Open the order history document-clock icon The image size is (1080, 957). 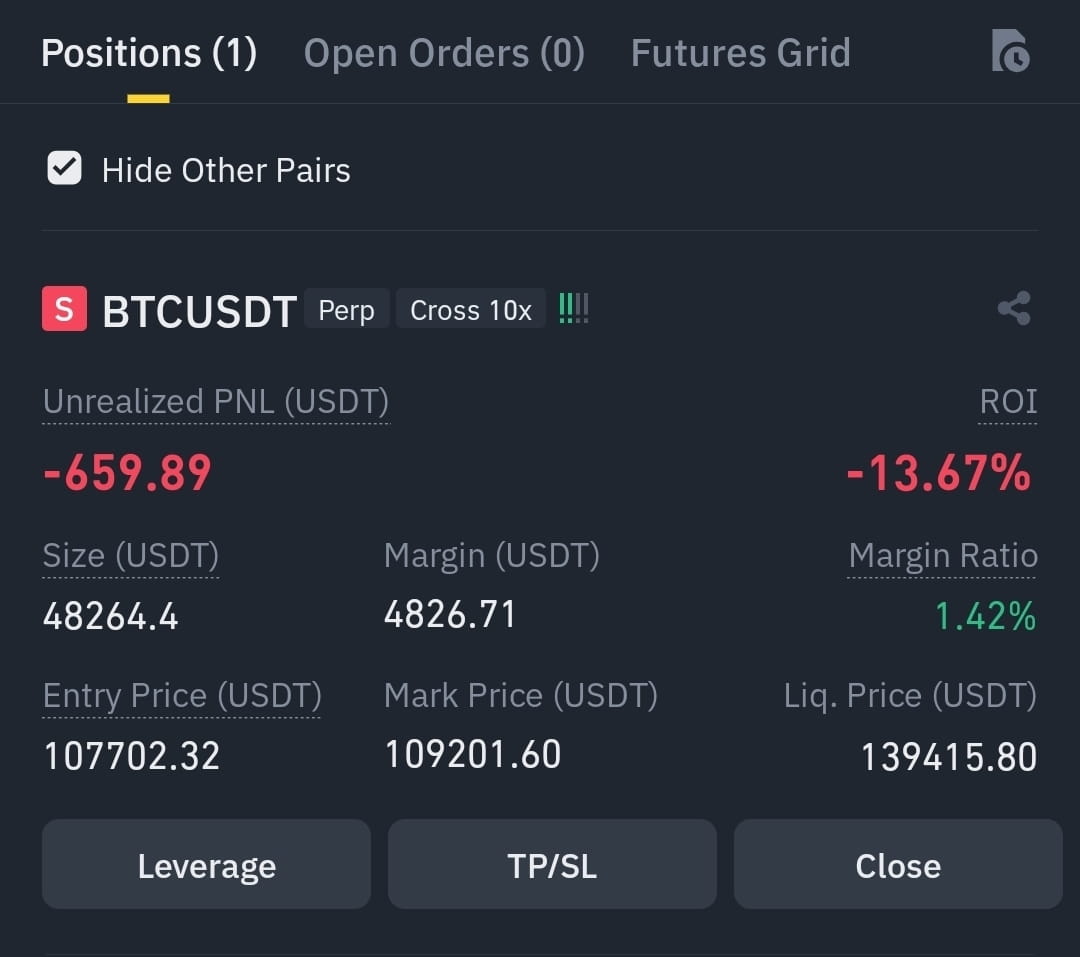(x=1010, y=51)
